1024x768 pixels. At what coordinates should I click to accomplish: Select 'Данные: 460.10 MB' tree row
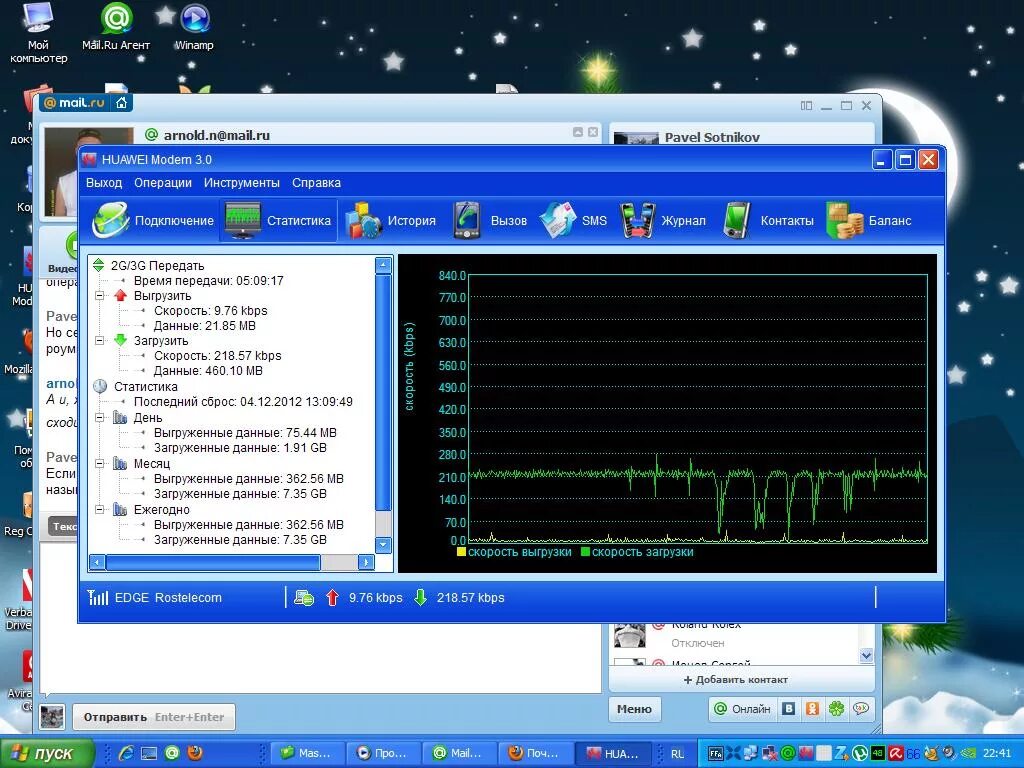(x=208, y=371)
